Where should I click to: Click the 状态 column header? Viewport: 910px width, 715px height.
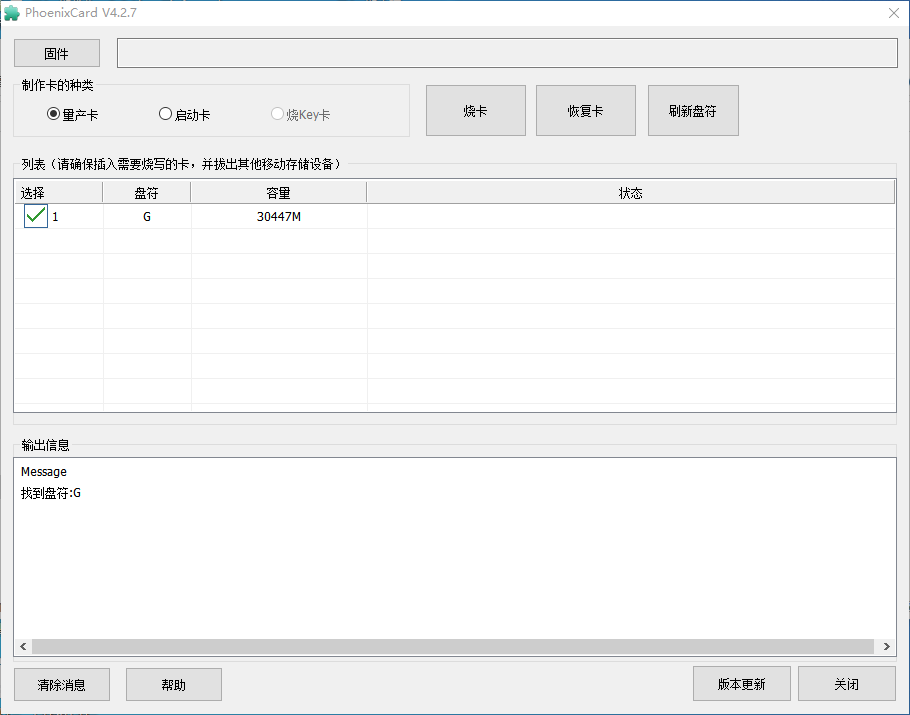(630, 193)
